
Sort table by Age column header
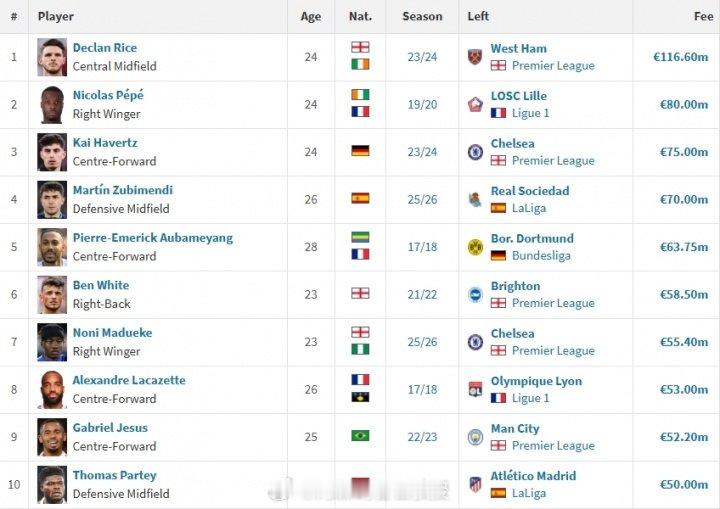click(310, 17)
